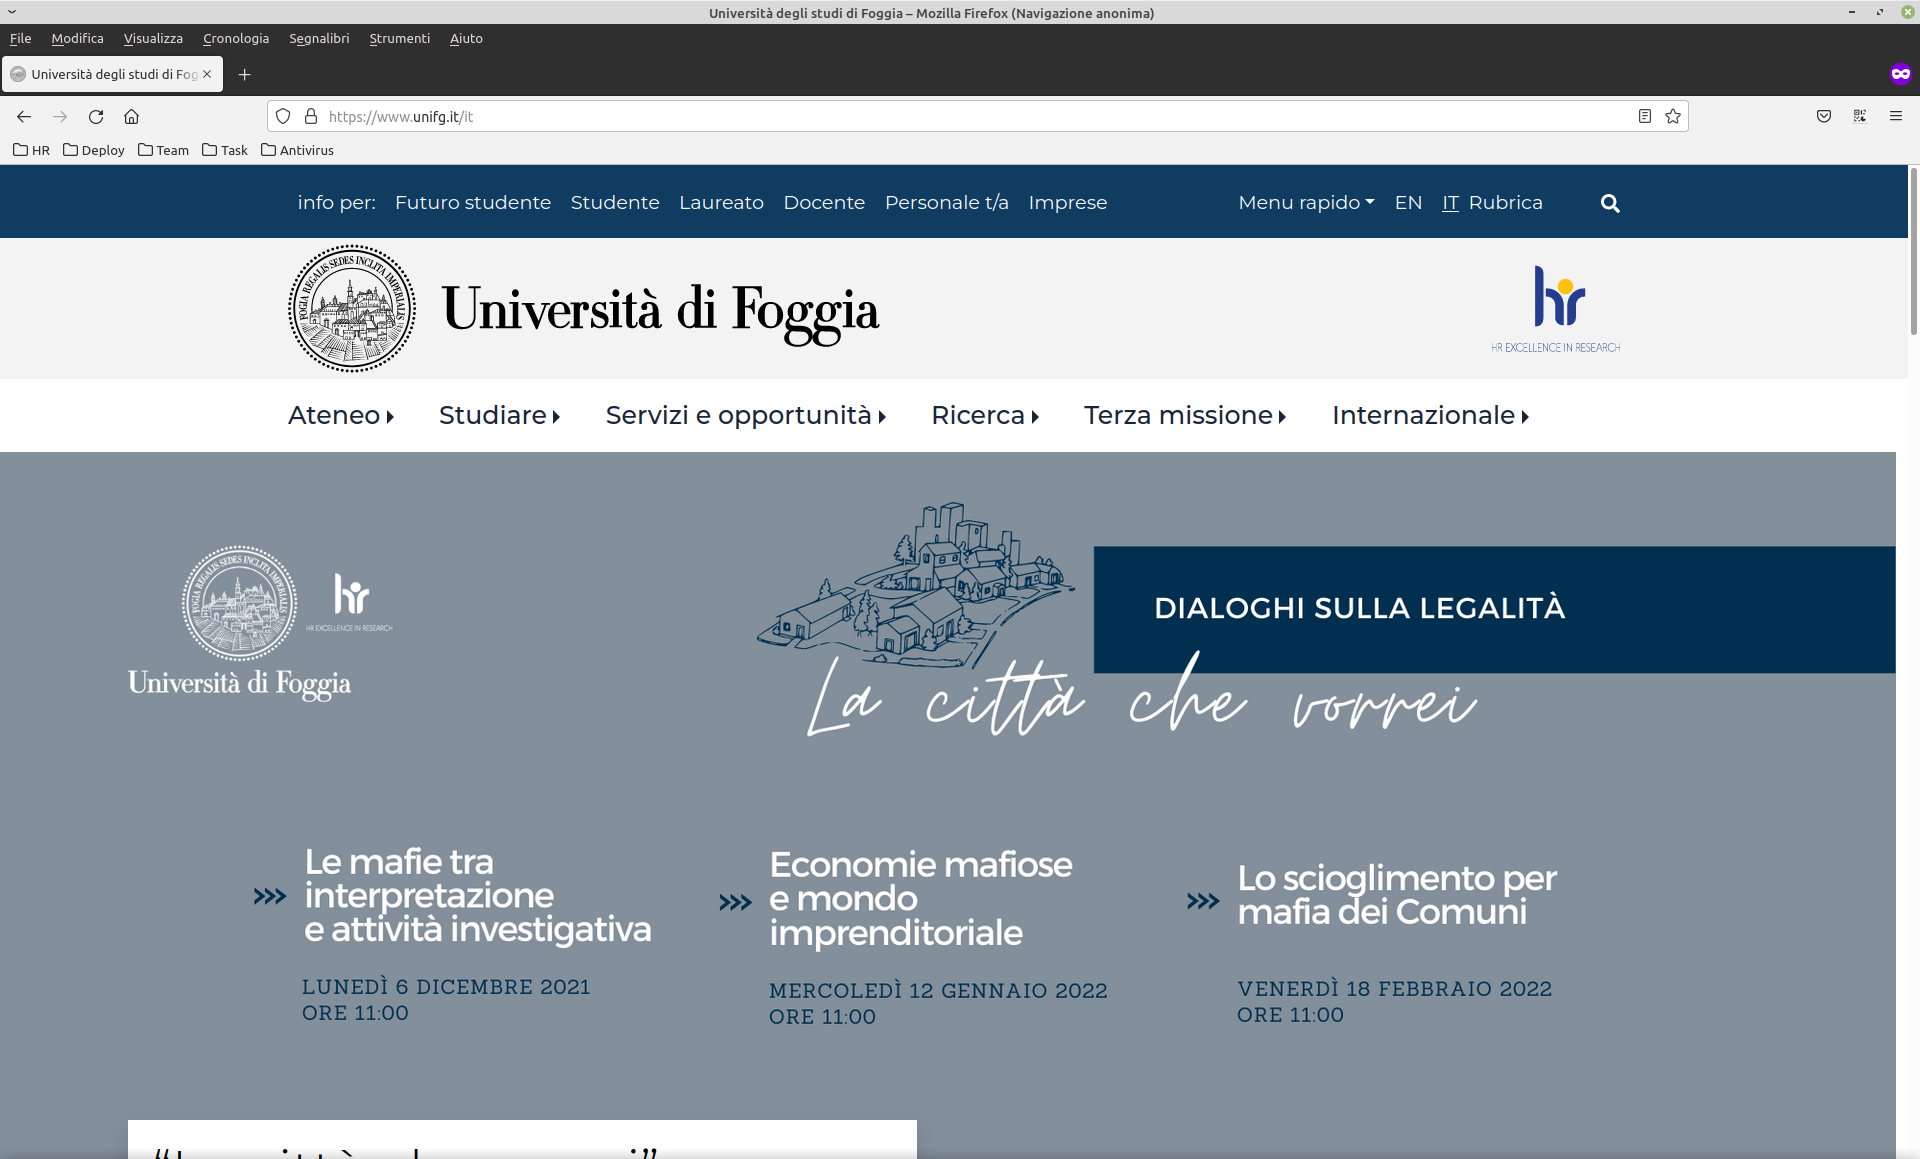Click the tracking protection shield icon
Screen dimensions: 1920x1159
pyautogui.click(x=283, y=117)
